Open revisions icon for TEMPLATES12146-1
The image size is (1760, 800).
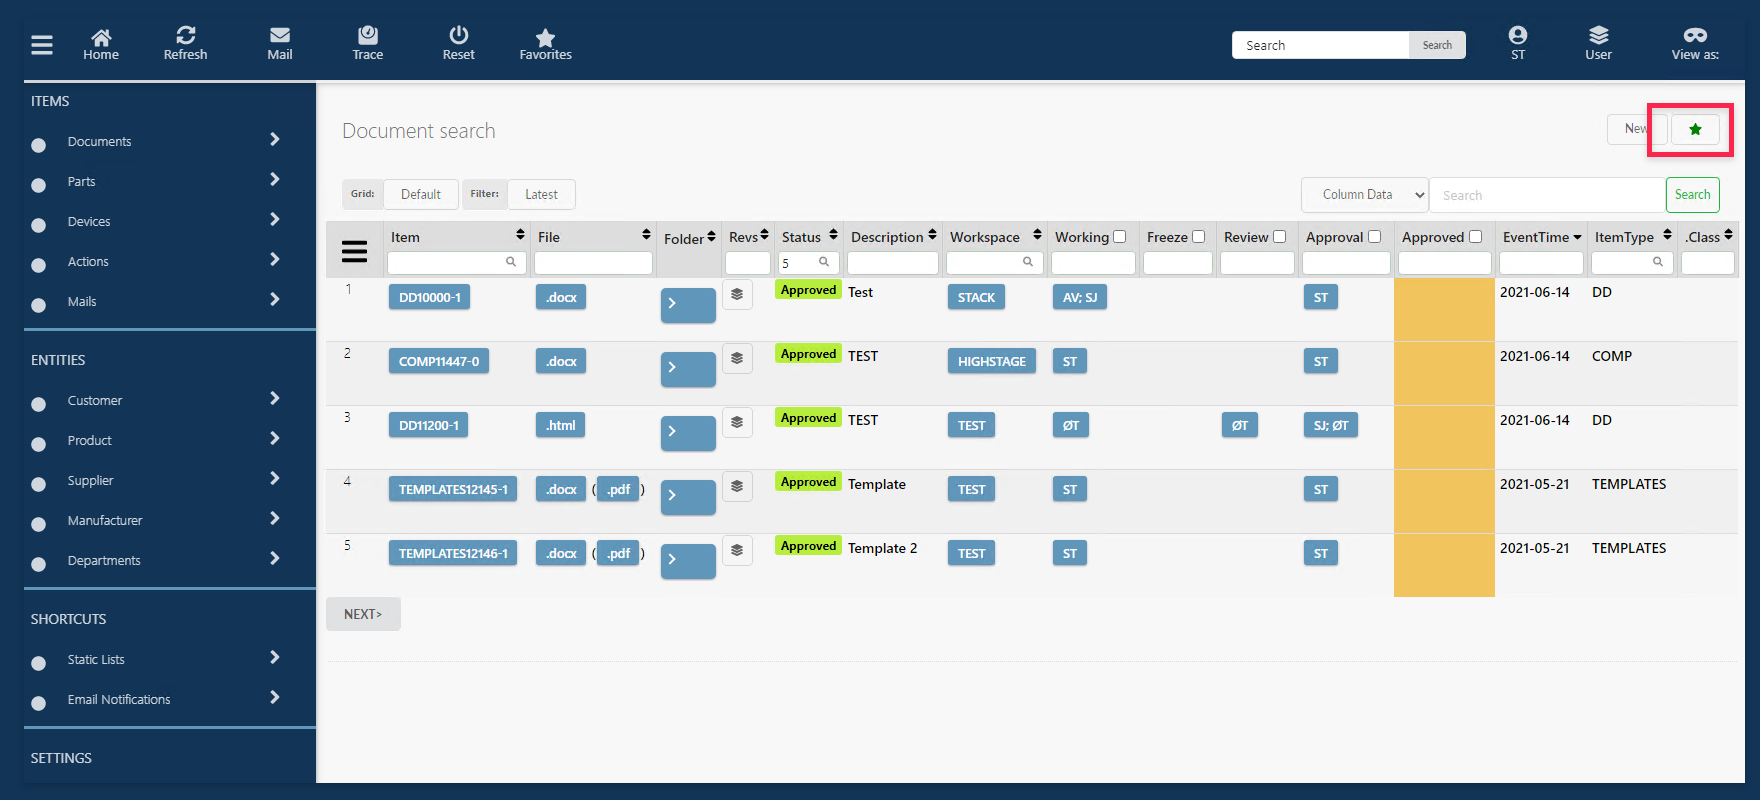tap(737, 550)
